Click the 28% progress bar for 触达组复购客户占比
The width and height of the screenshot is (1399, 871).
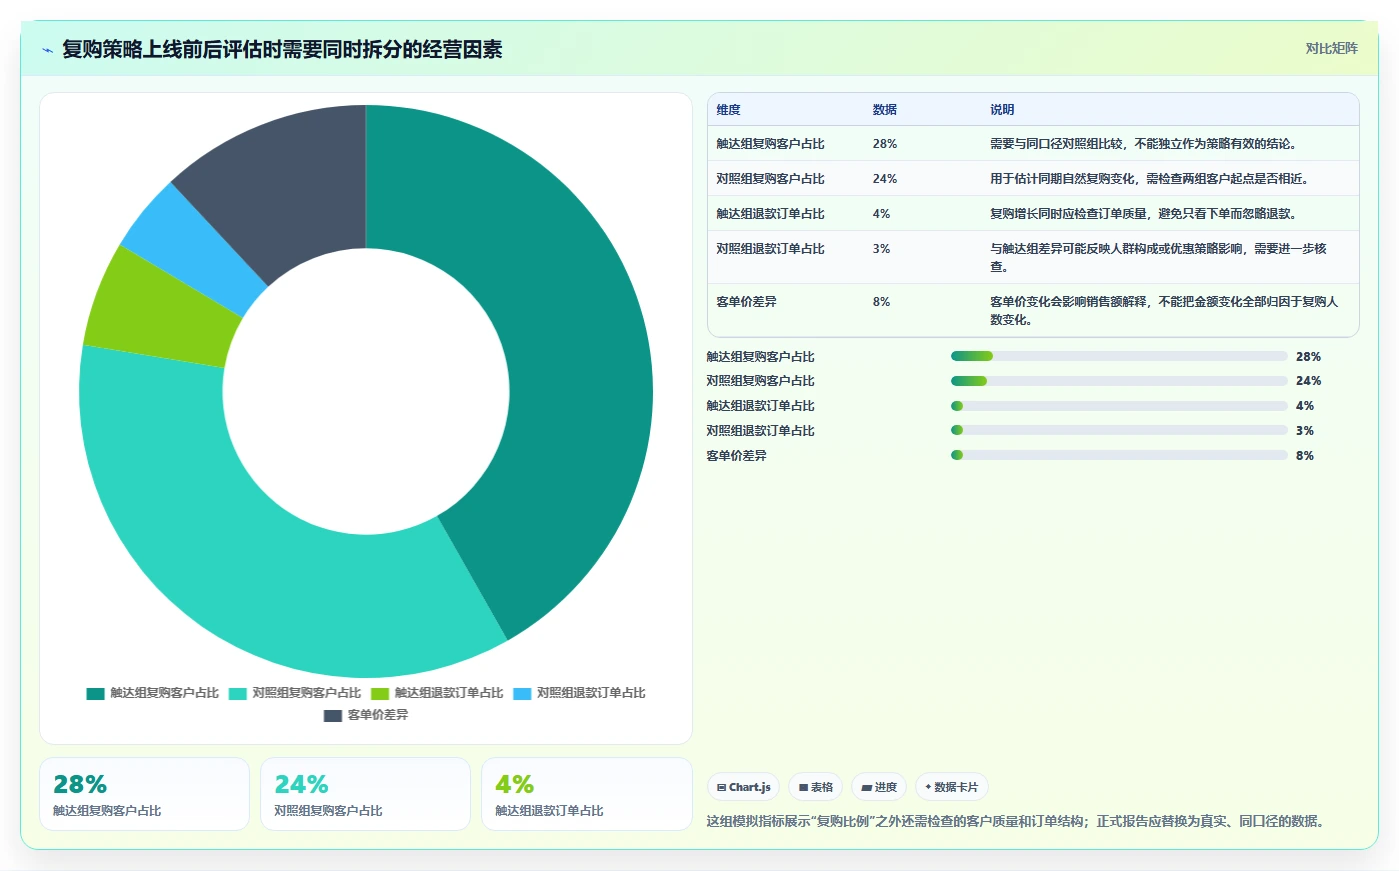click(x=1119, y=356)
